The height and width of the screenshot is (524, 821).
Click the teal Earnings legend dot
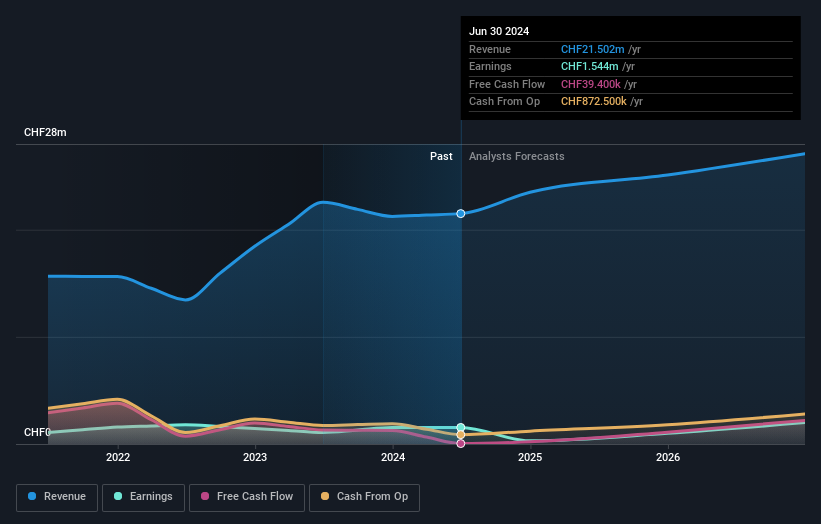tap(118, 496)
